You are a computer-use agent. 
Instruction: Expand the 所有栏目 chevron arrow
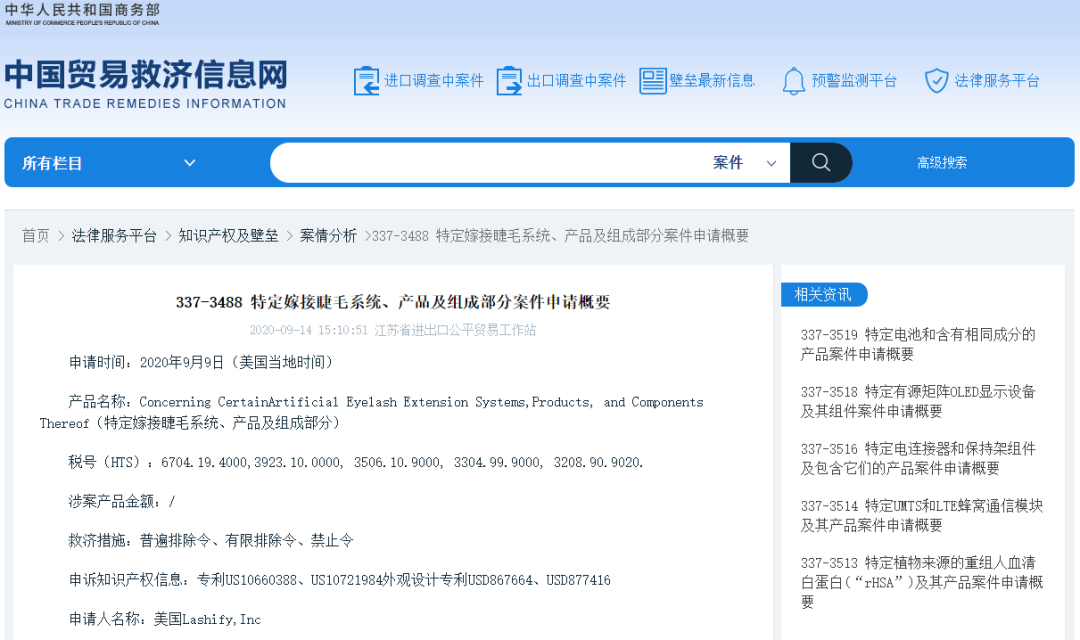(x=190, y=162)
